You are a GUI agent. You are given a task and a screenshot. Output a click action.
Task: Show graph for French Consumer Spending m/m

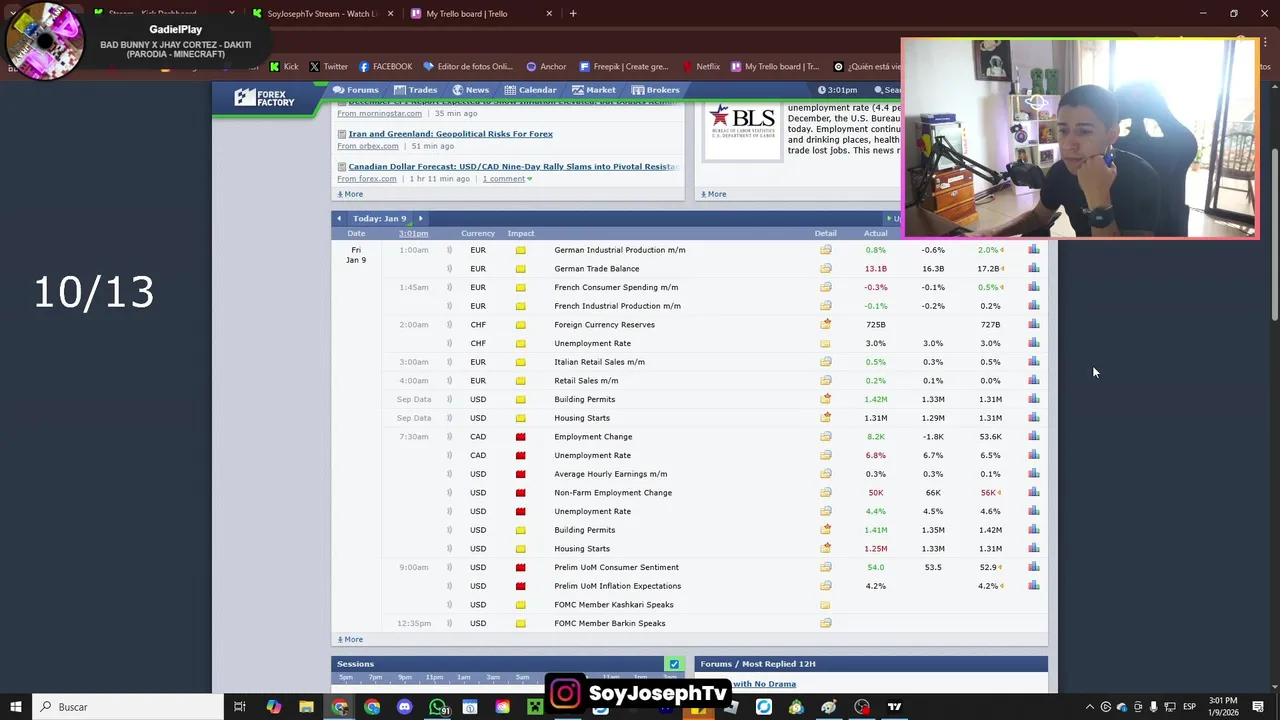click(x=1033, y=287)
